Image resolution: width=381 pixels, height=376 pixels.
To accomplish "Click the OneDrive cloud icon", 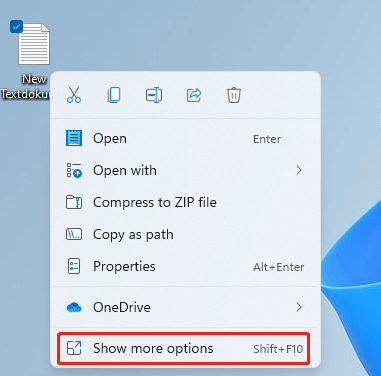I will 74,307.
